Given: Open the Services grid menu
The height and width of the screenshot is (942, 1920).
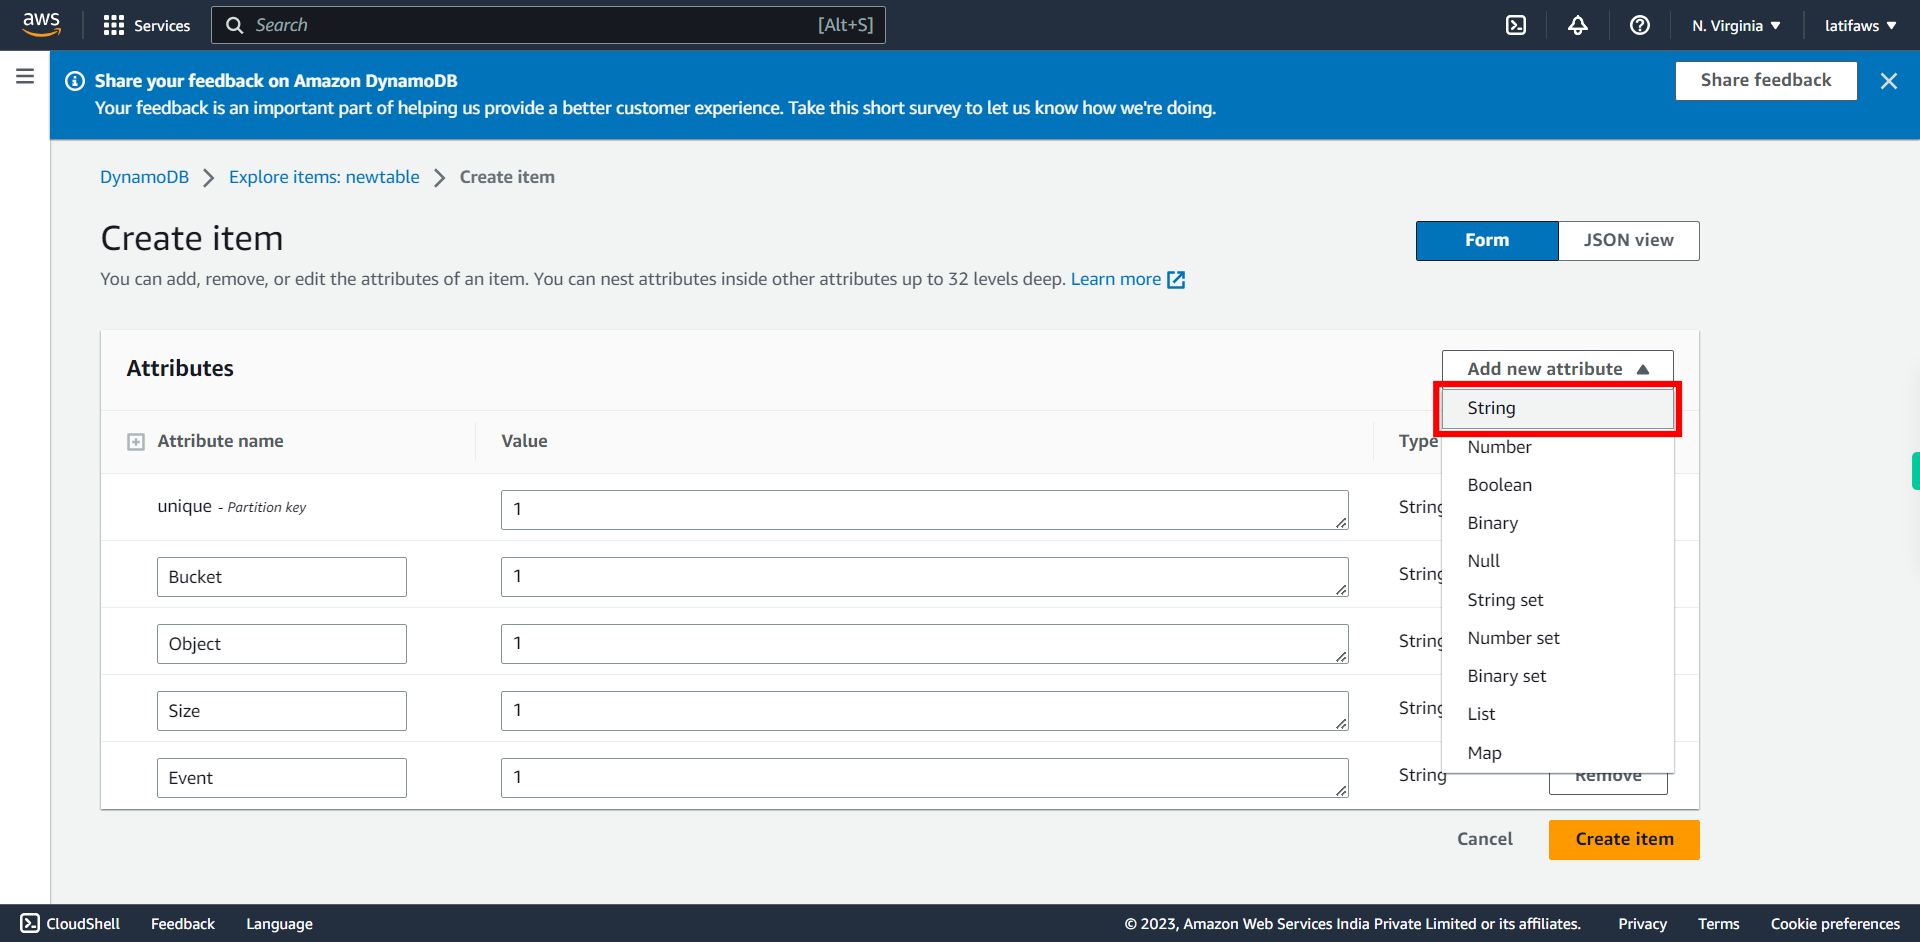Looking at the screenshot, I should pos(146,25).
